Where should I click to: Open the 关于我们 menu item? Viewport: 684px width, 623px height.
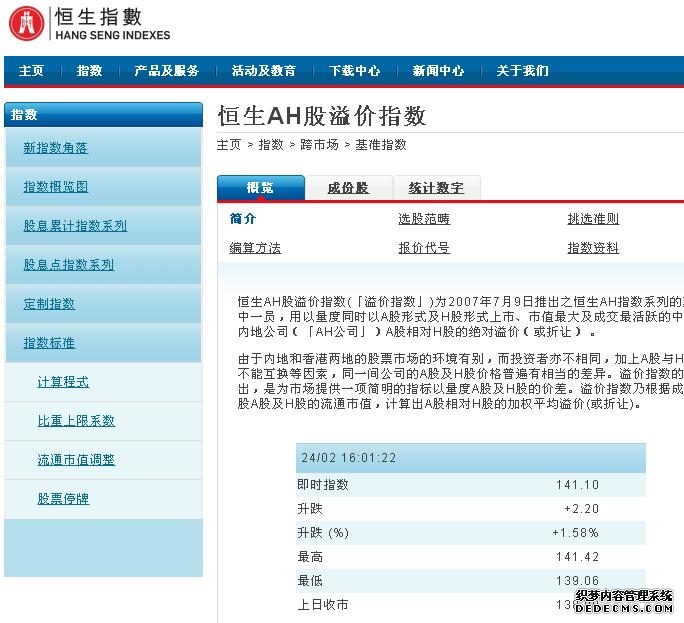coord(522,71)
